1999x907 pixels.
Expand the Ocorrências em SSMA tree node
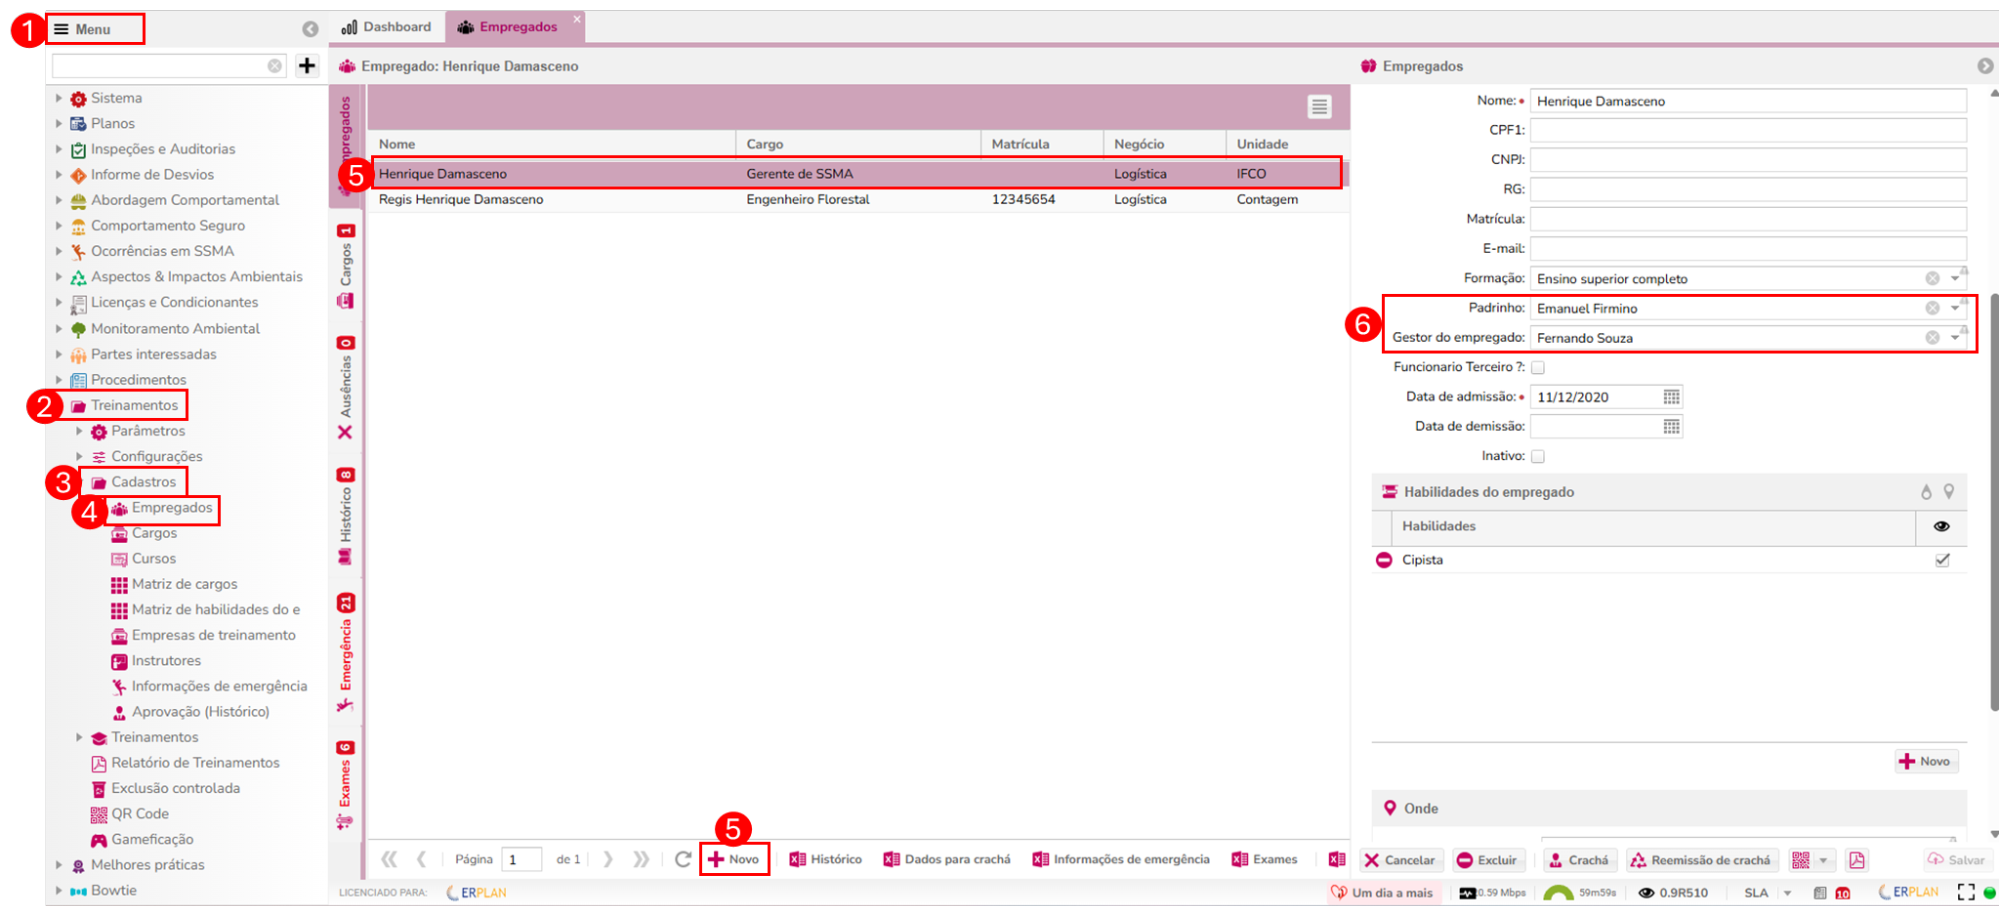coord(59,251)
